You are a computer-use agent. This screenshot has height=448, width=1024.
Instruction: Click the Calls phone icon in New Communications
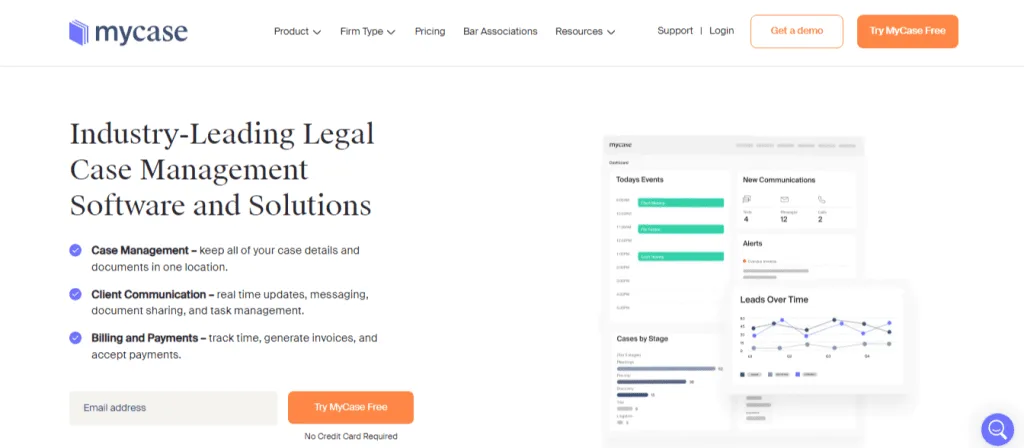822,199
